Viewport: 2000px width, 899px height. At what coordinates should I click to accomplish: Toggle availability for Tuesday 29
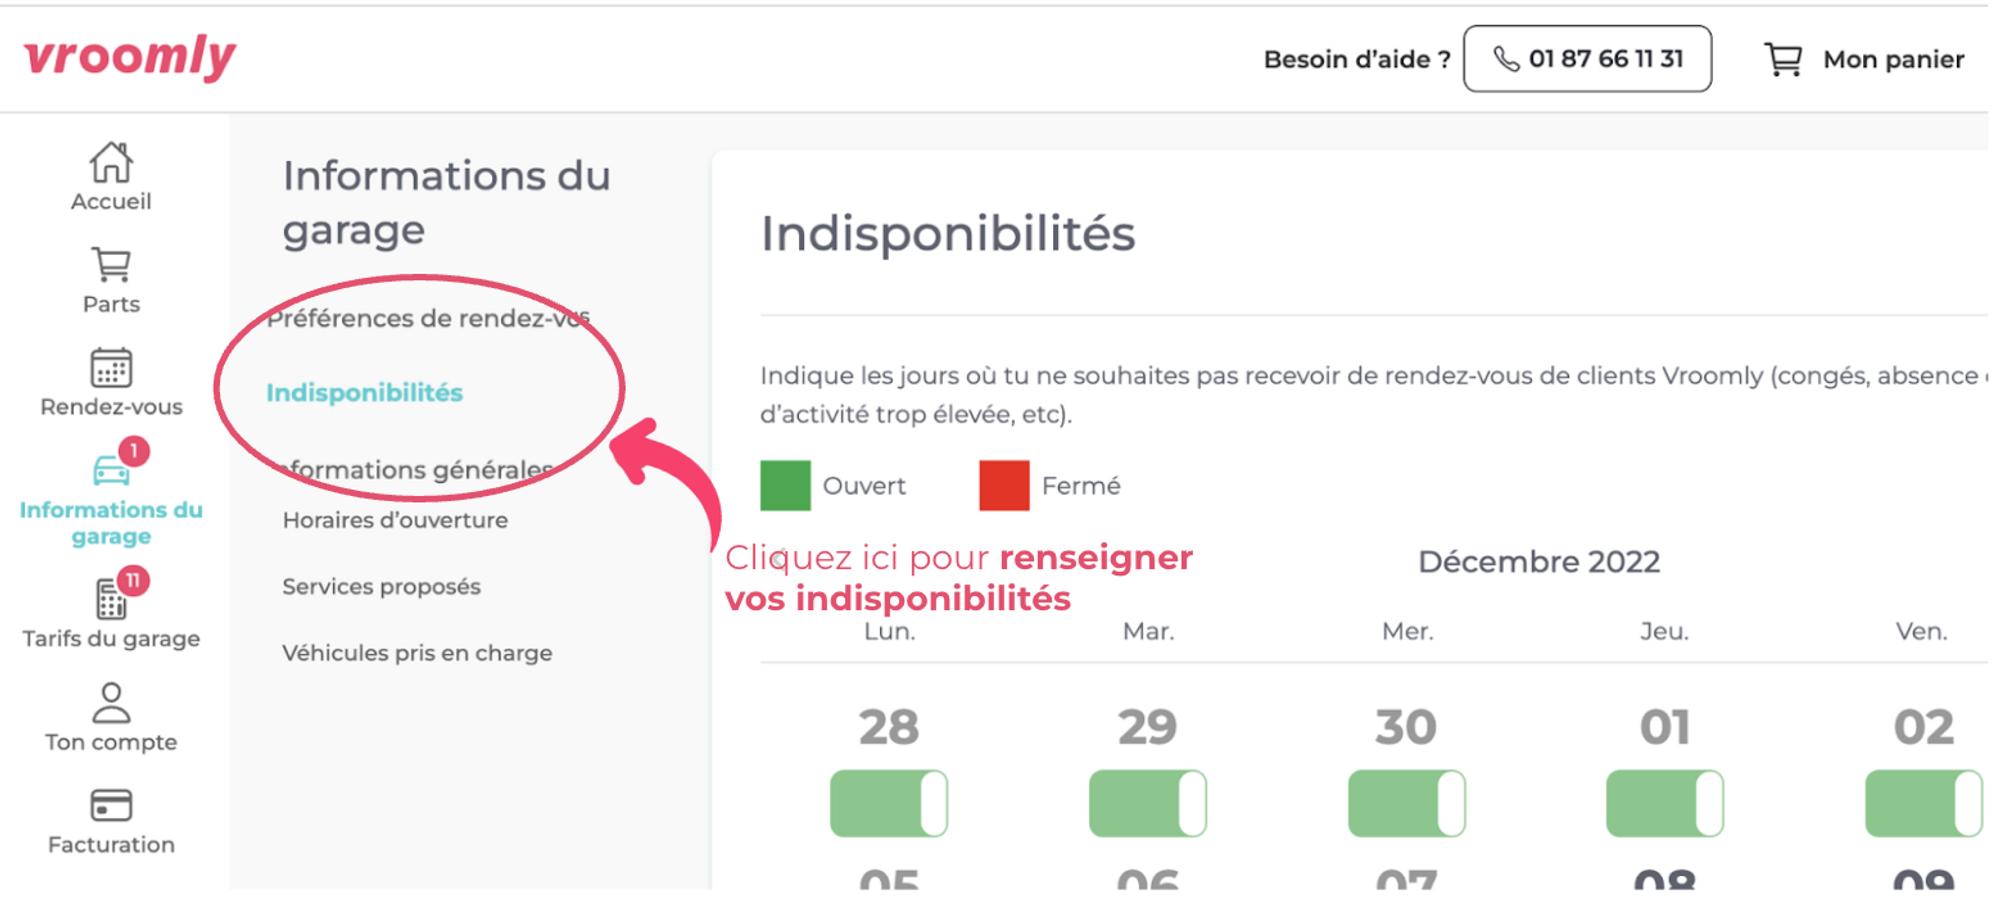point(1148,803)
